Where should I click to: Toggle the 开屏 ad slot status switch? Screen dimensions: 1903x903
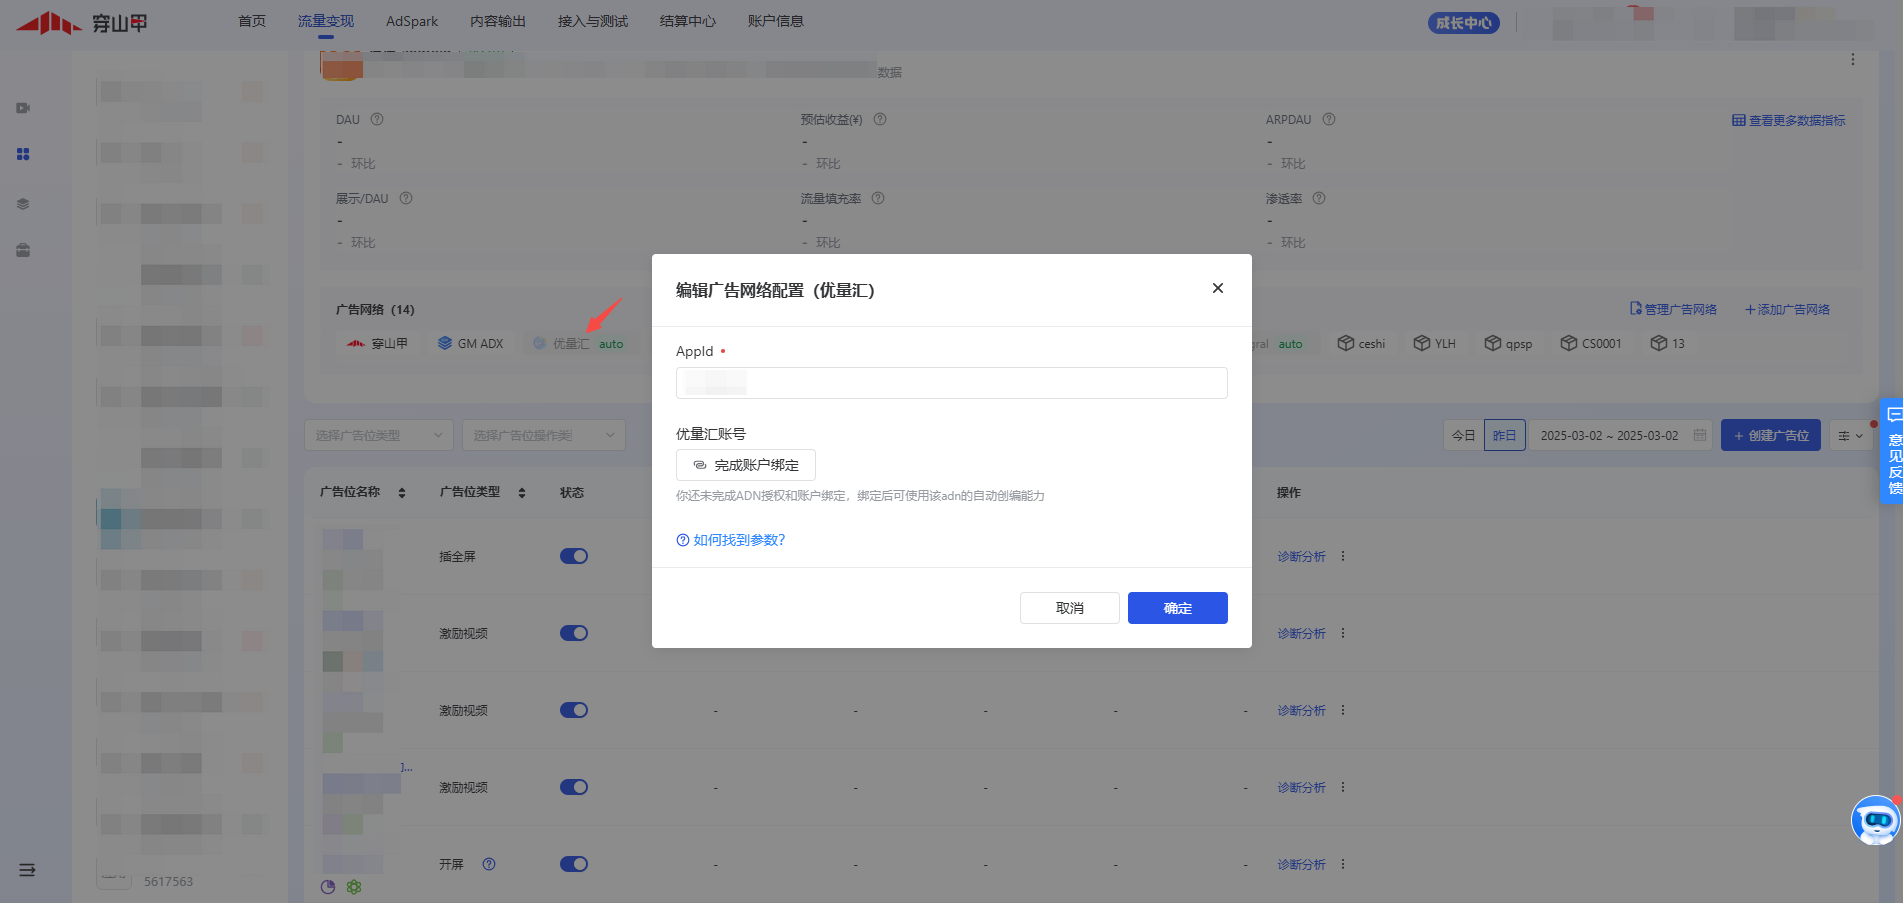pos(574,864)
